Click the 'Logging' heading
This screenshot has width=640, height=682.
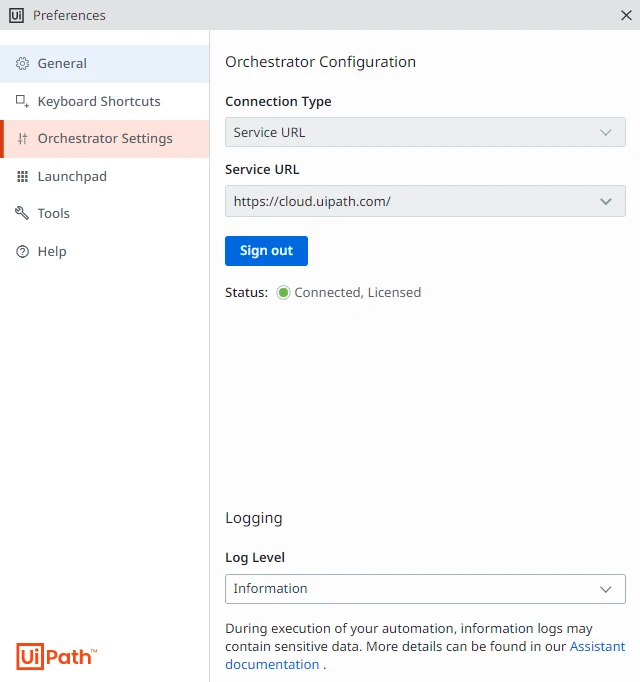coord(254,518)
